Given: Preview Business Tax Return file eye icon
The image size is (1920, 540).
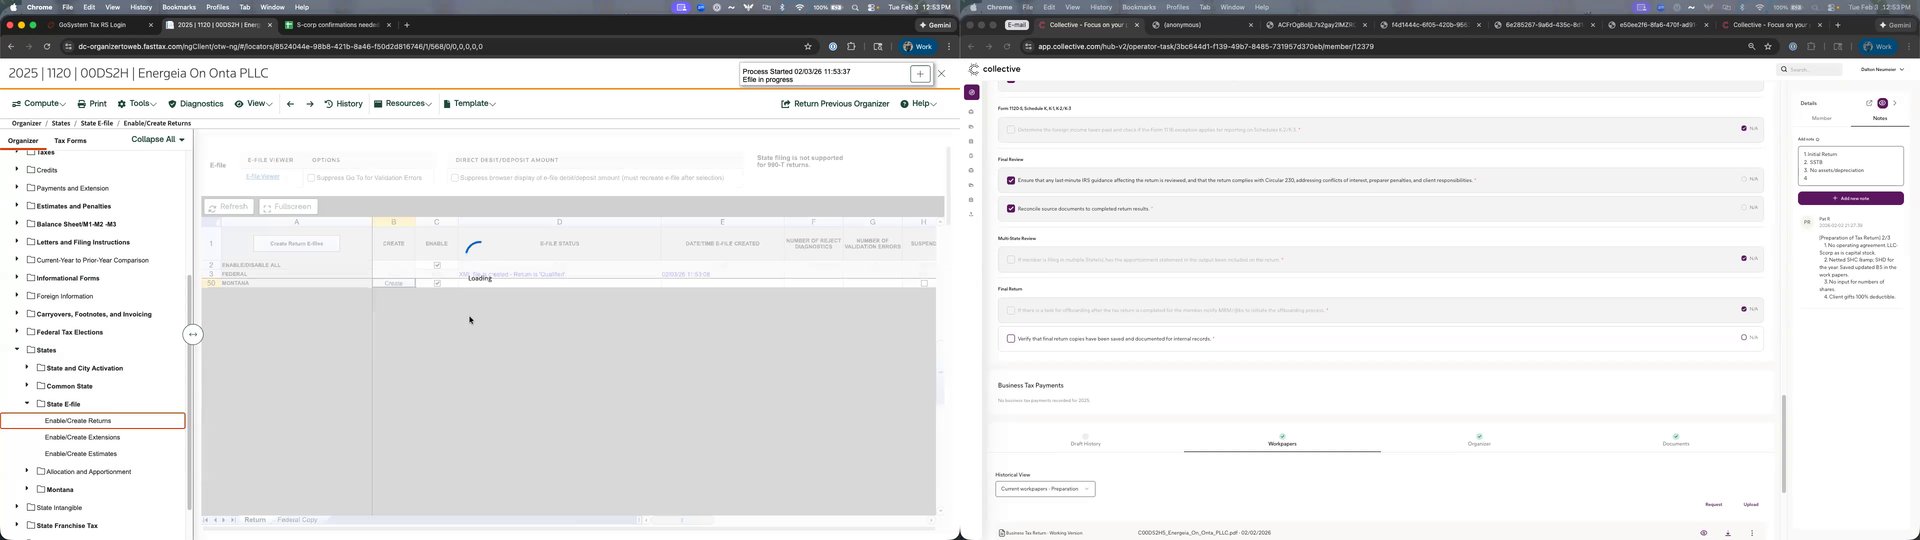Looking at the screenshot, I should click(1704, 533).
